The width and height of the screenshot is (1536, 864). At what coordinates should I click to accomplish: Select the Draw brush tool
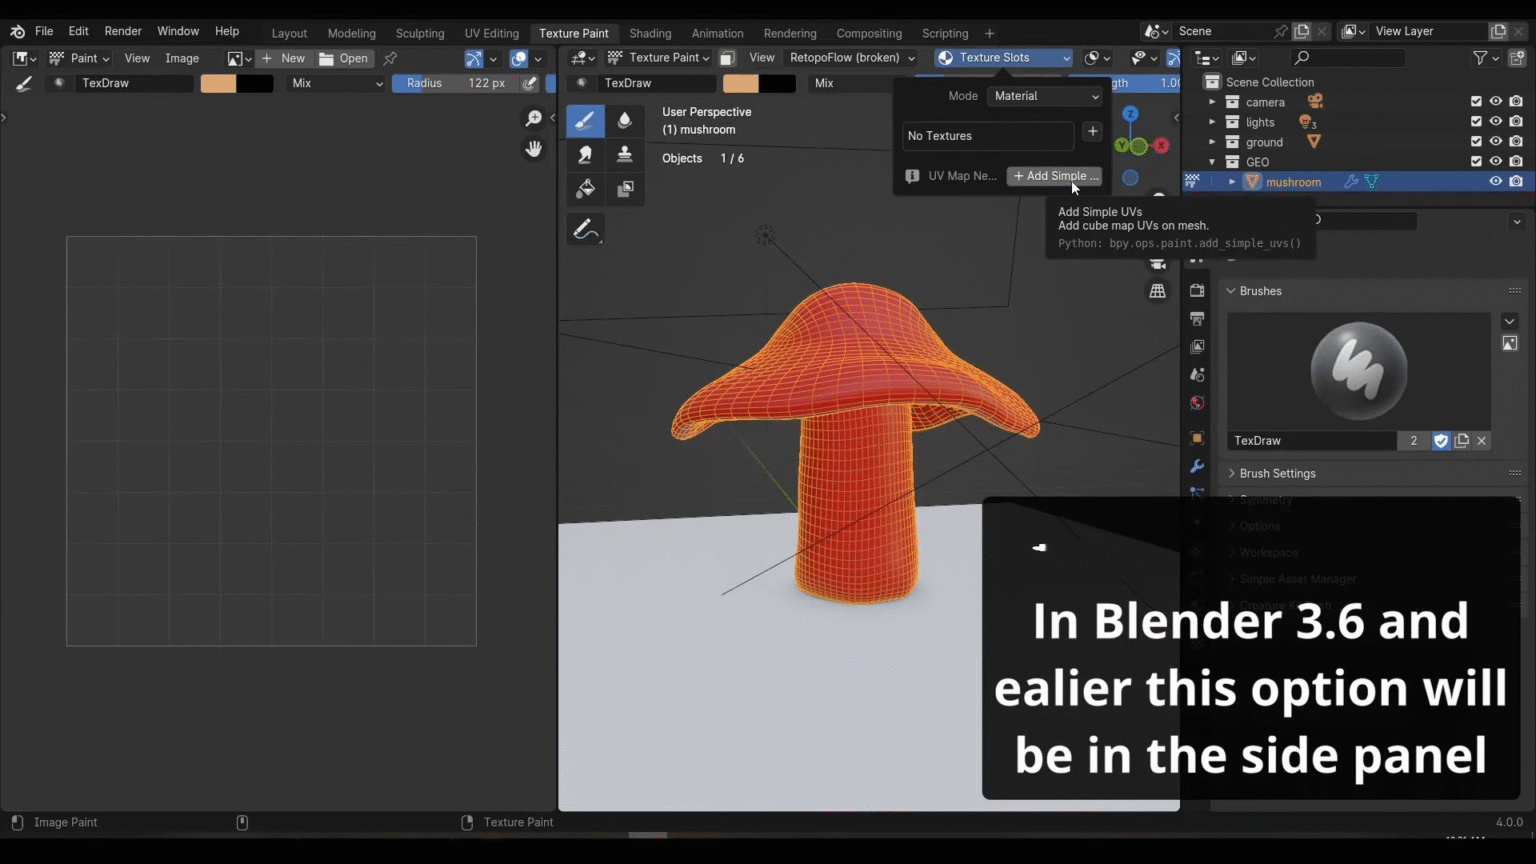(x=585, y=119)
